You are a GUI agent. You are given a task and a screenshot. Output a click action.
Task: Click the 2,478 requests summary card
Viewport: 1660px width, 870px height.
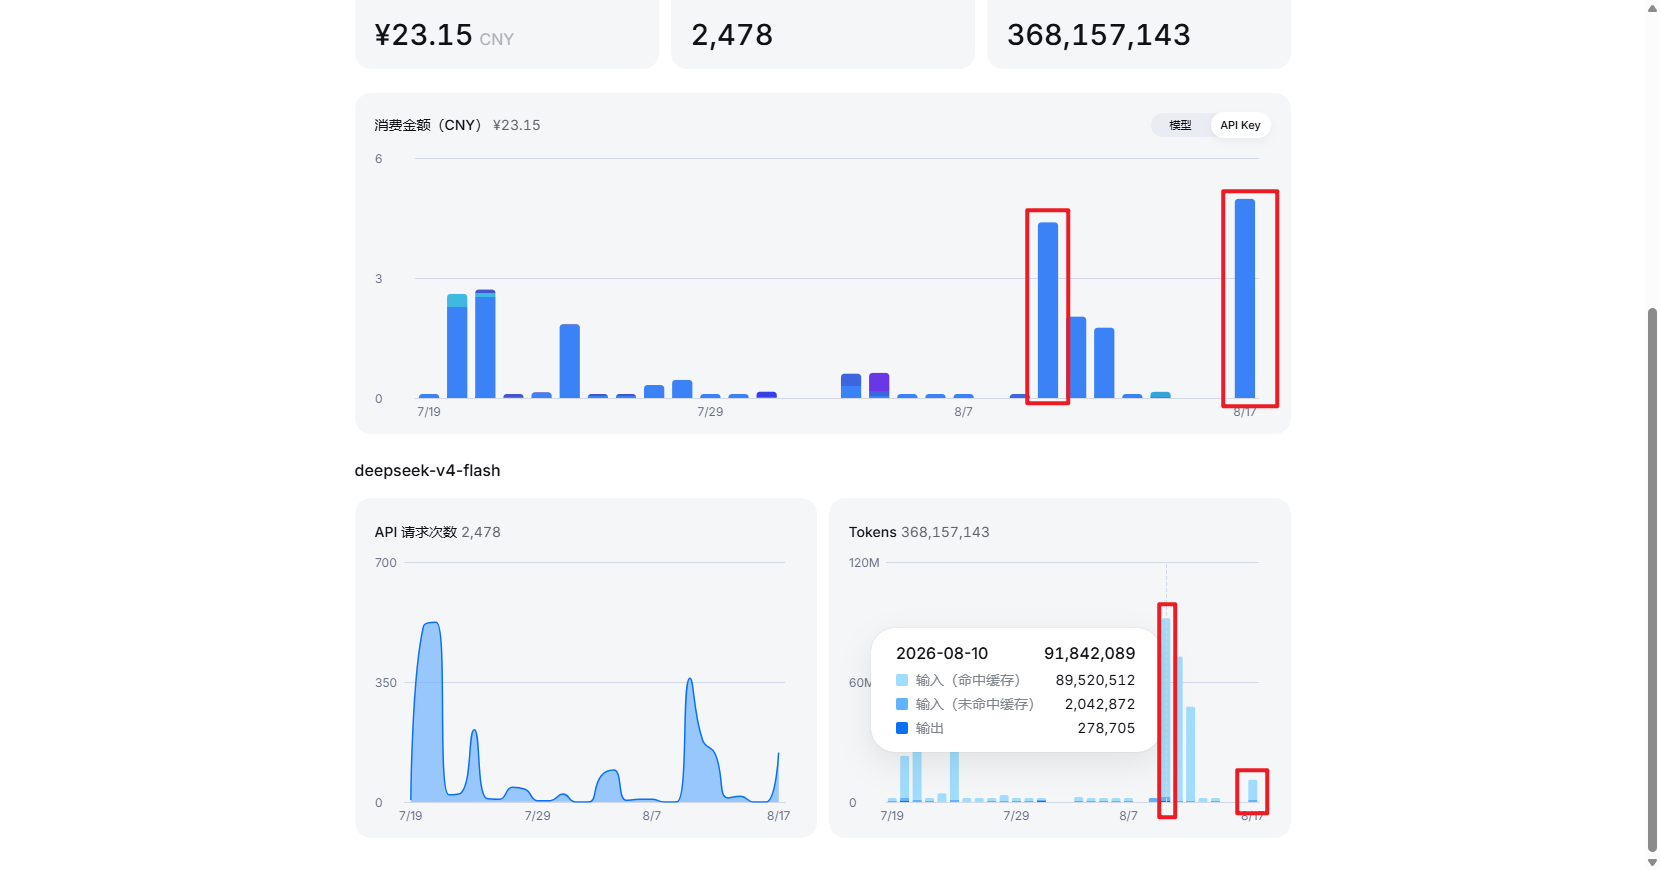click(x=823, y=34)
